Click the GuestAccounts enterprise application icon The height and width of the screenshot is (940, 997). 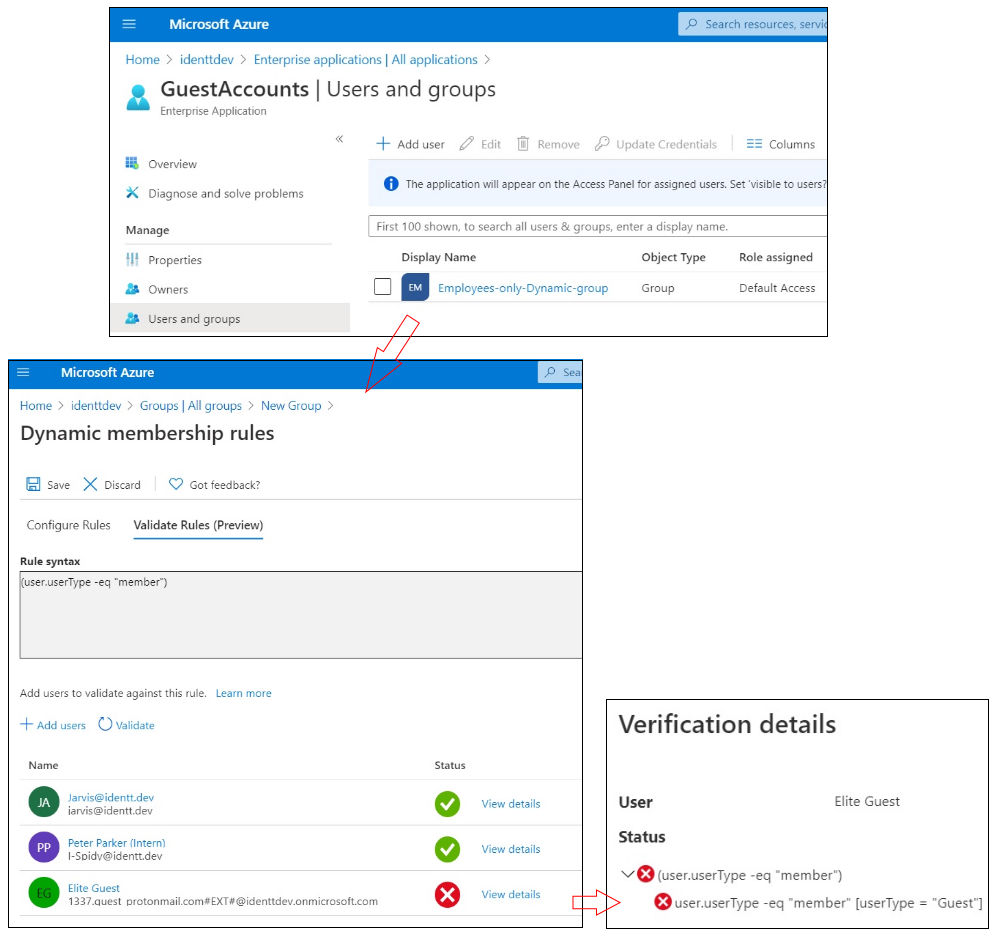click(x=138, y=97)
